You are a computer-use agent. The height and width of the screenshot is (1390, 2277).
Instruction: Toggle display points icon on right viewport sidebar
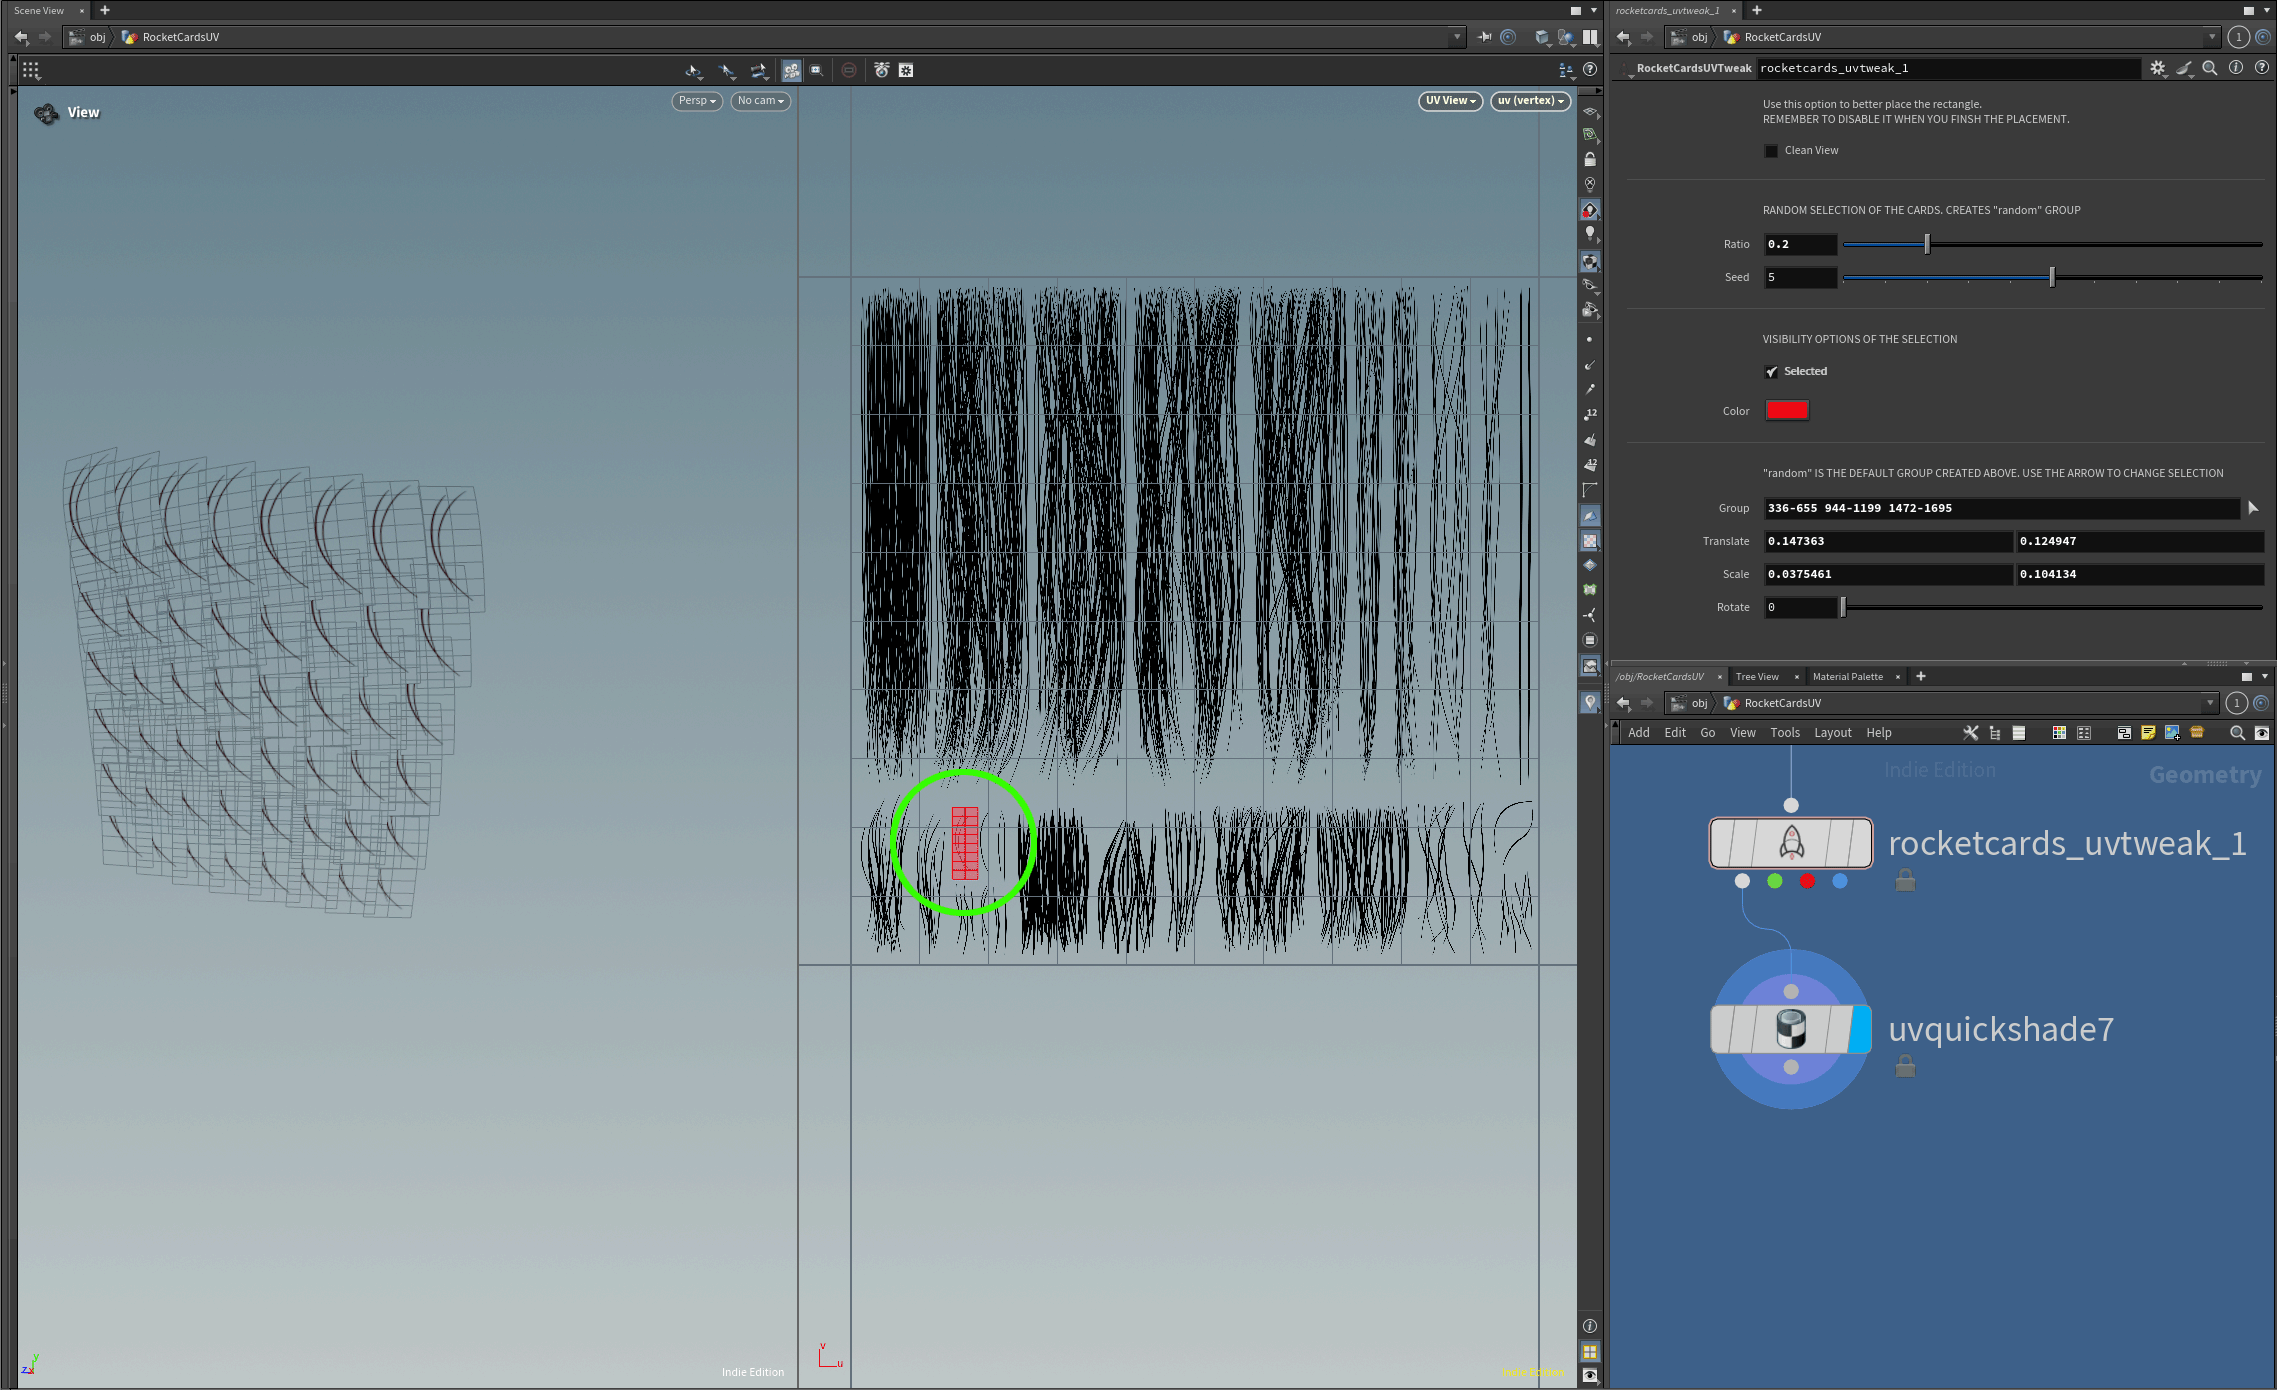pyautogui.click(x=1589, y=340)
